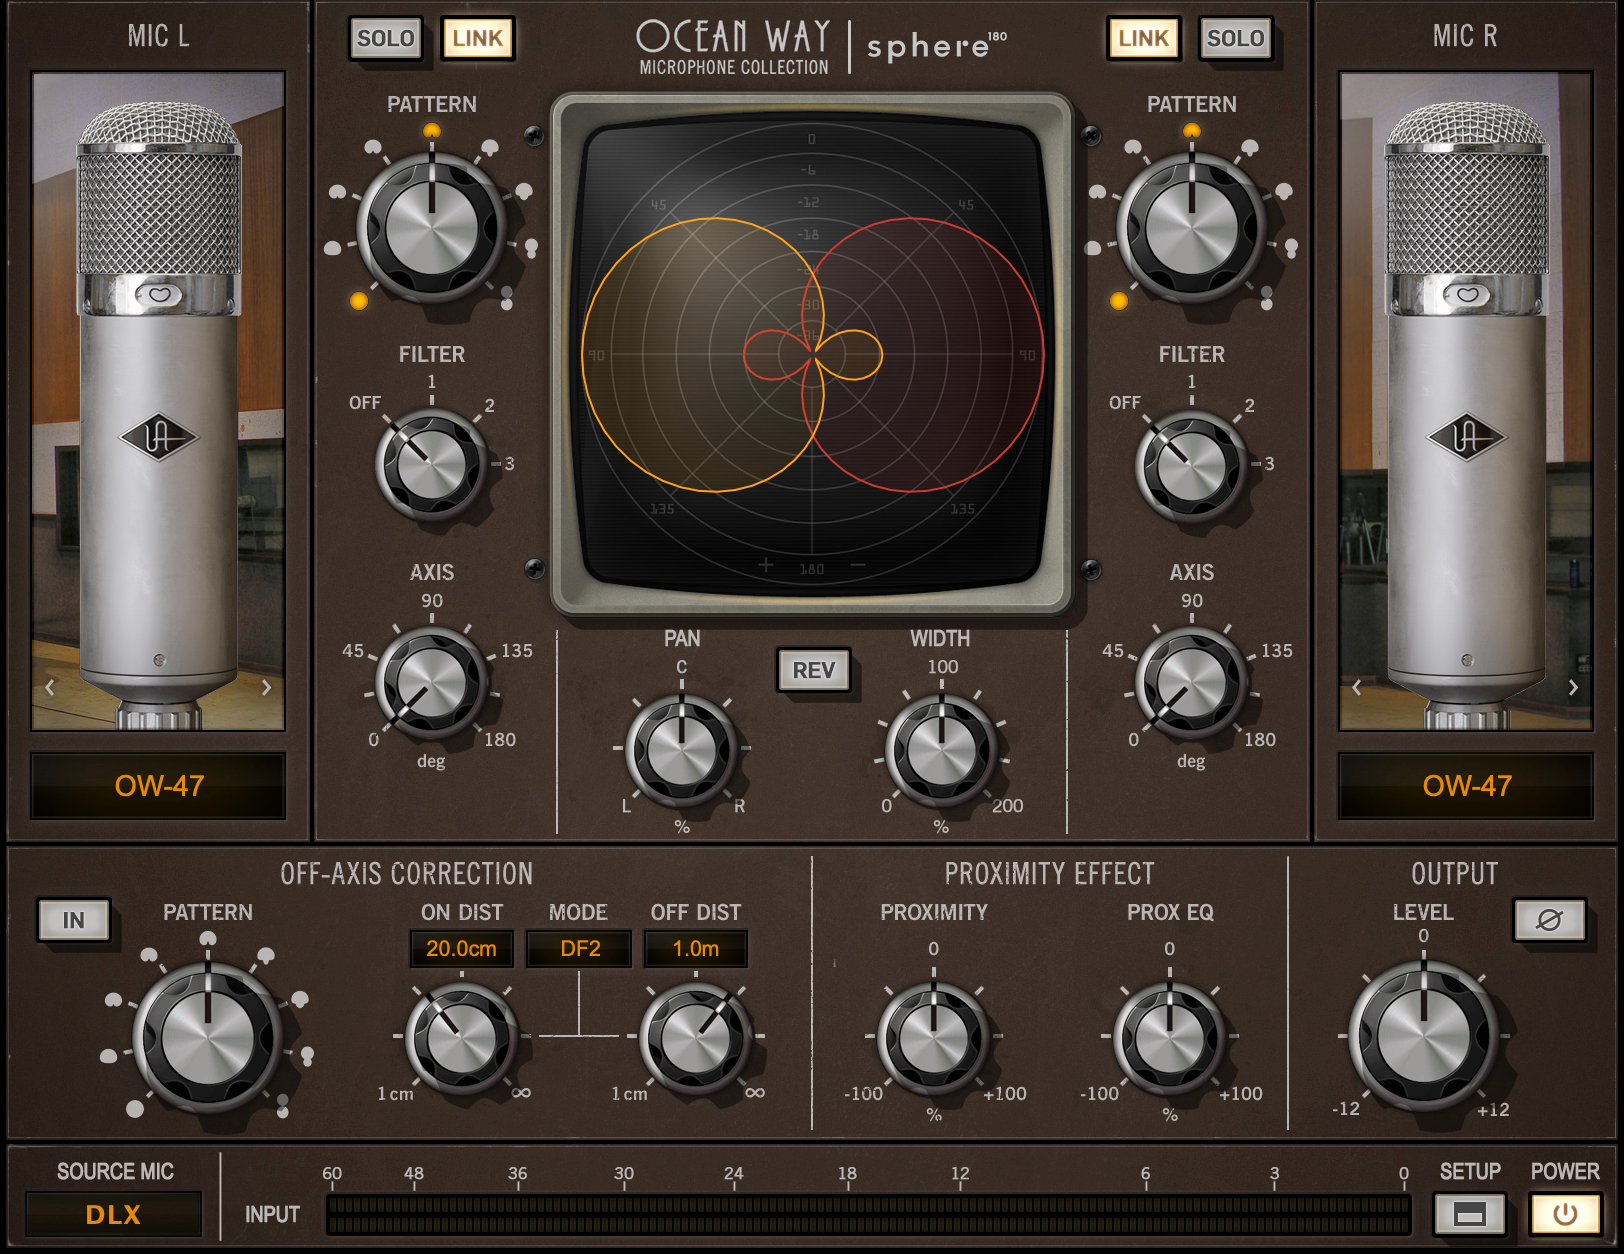This screenshot has height=1254, width=1624.
Task: Click the UA logo on MIC L
Action: (x=159, y=437)
